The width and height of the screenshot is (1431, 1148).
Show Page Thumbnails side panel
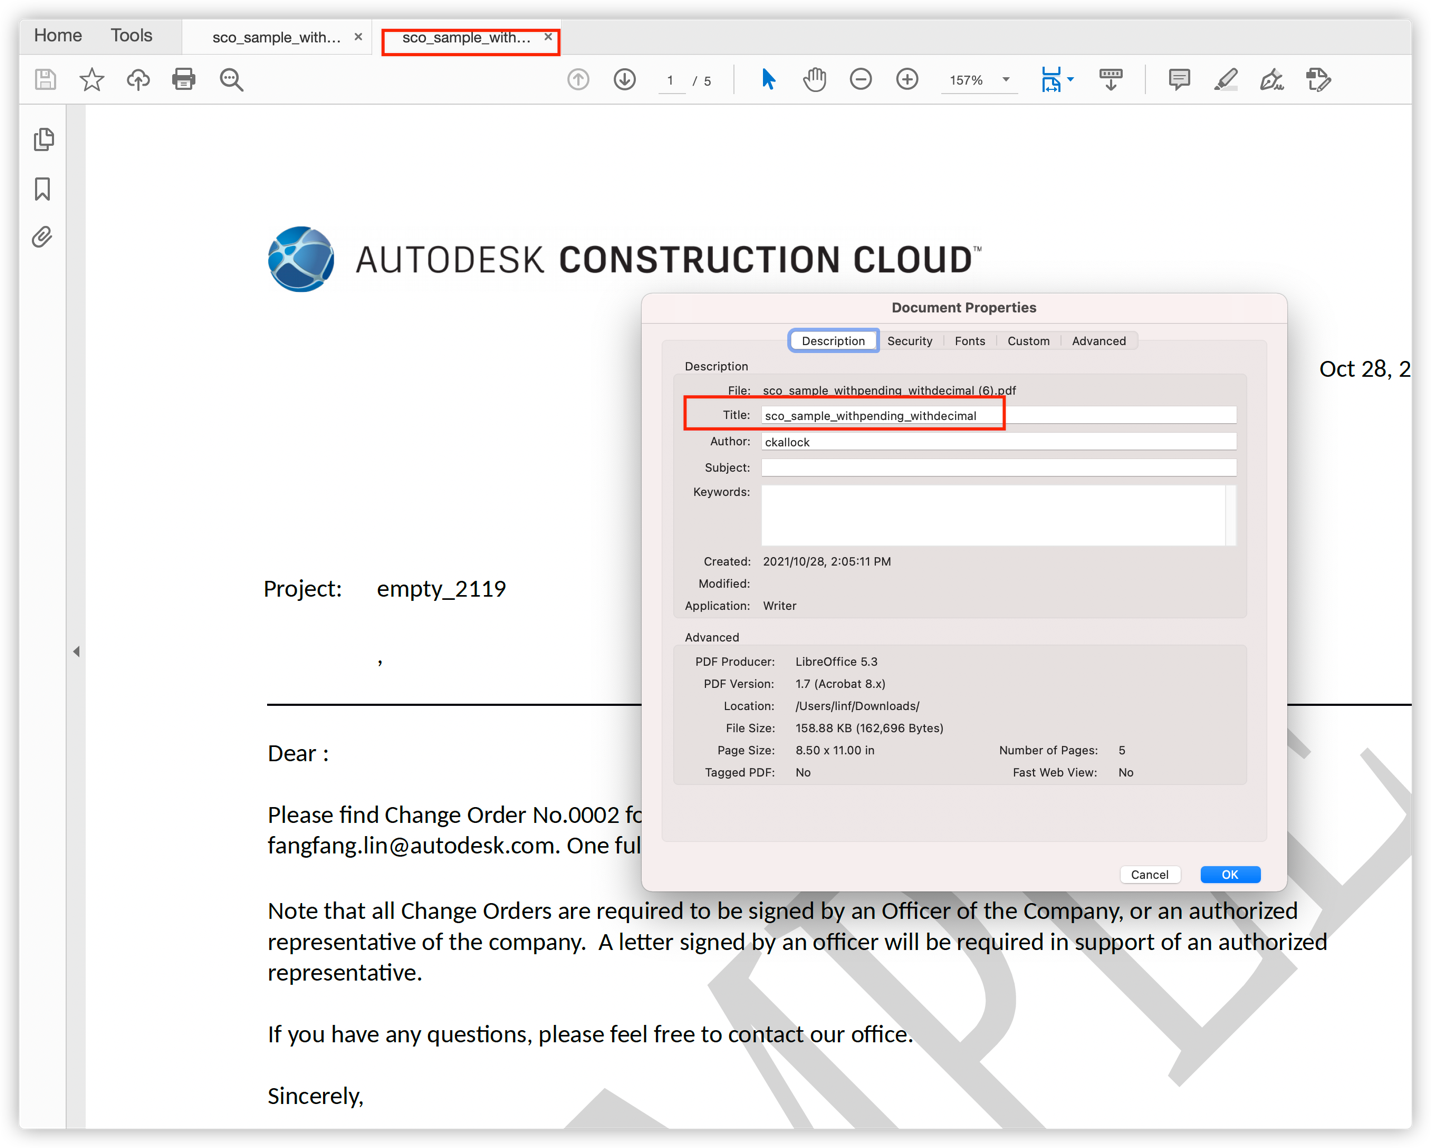[43, 139]
